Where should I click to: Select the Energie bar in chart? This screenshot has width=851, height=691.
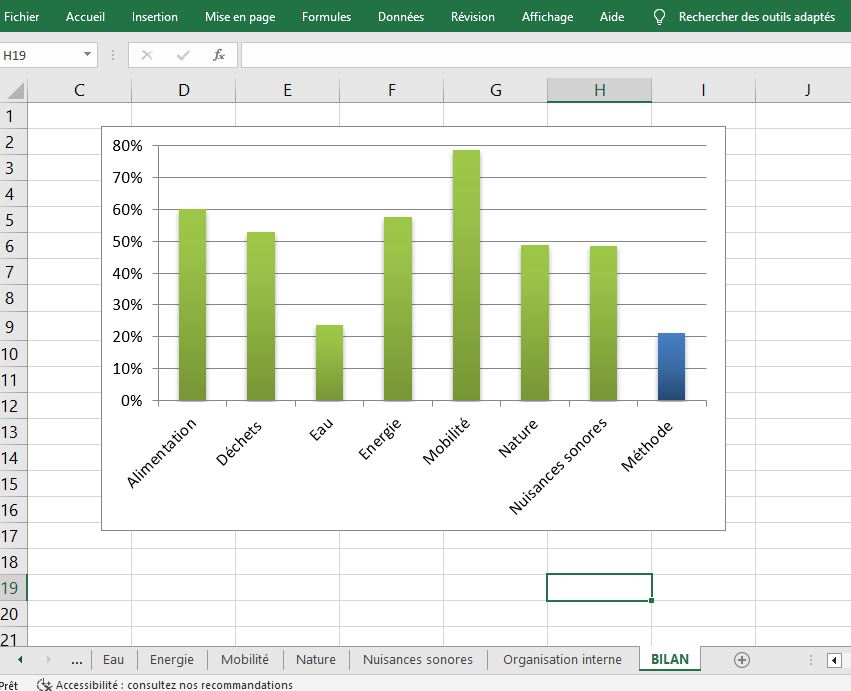click(x=398, y=309)
